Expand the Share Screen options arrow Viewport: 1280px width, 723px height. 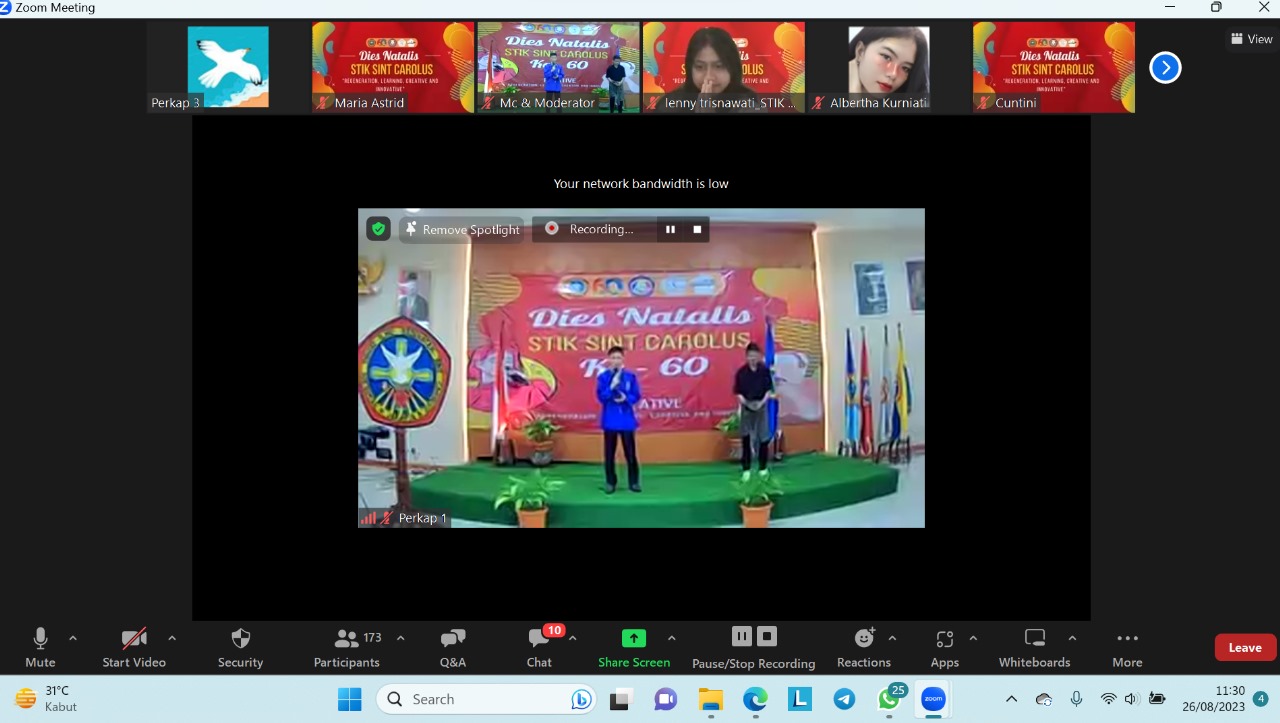pyautogui.click(x=671, y=638)
